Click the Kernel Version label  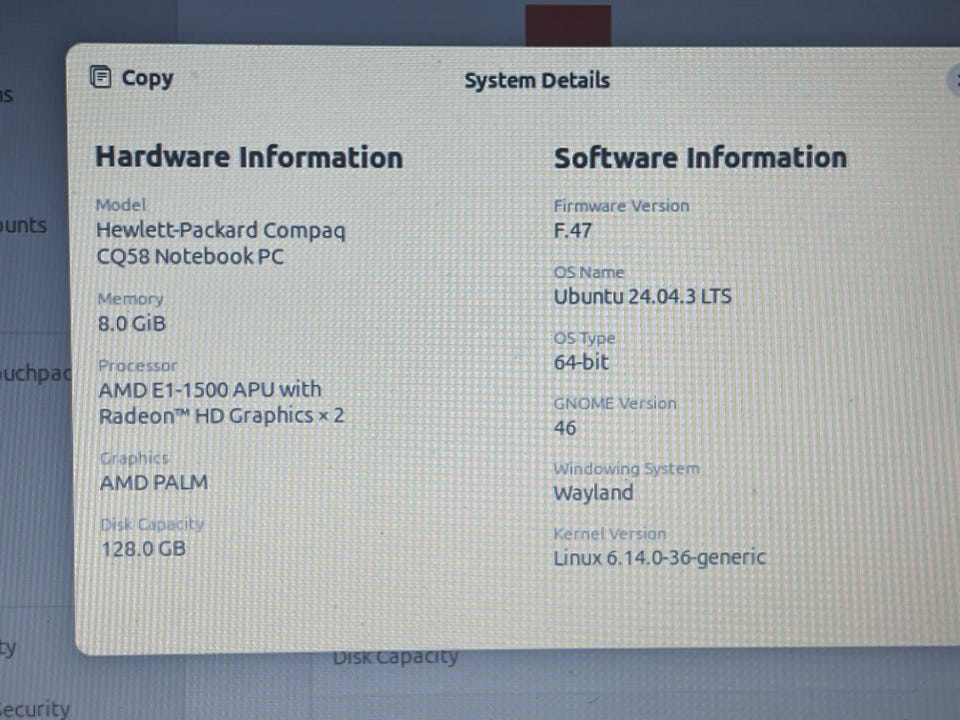[610, 534]
